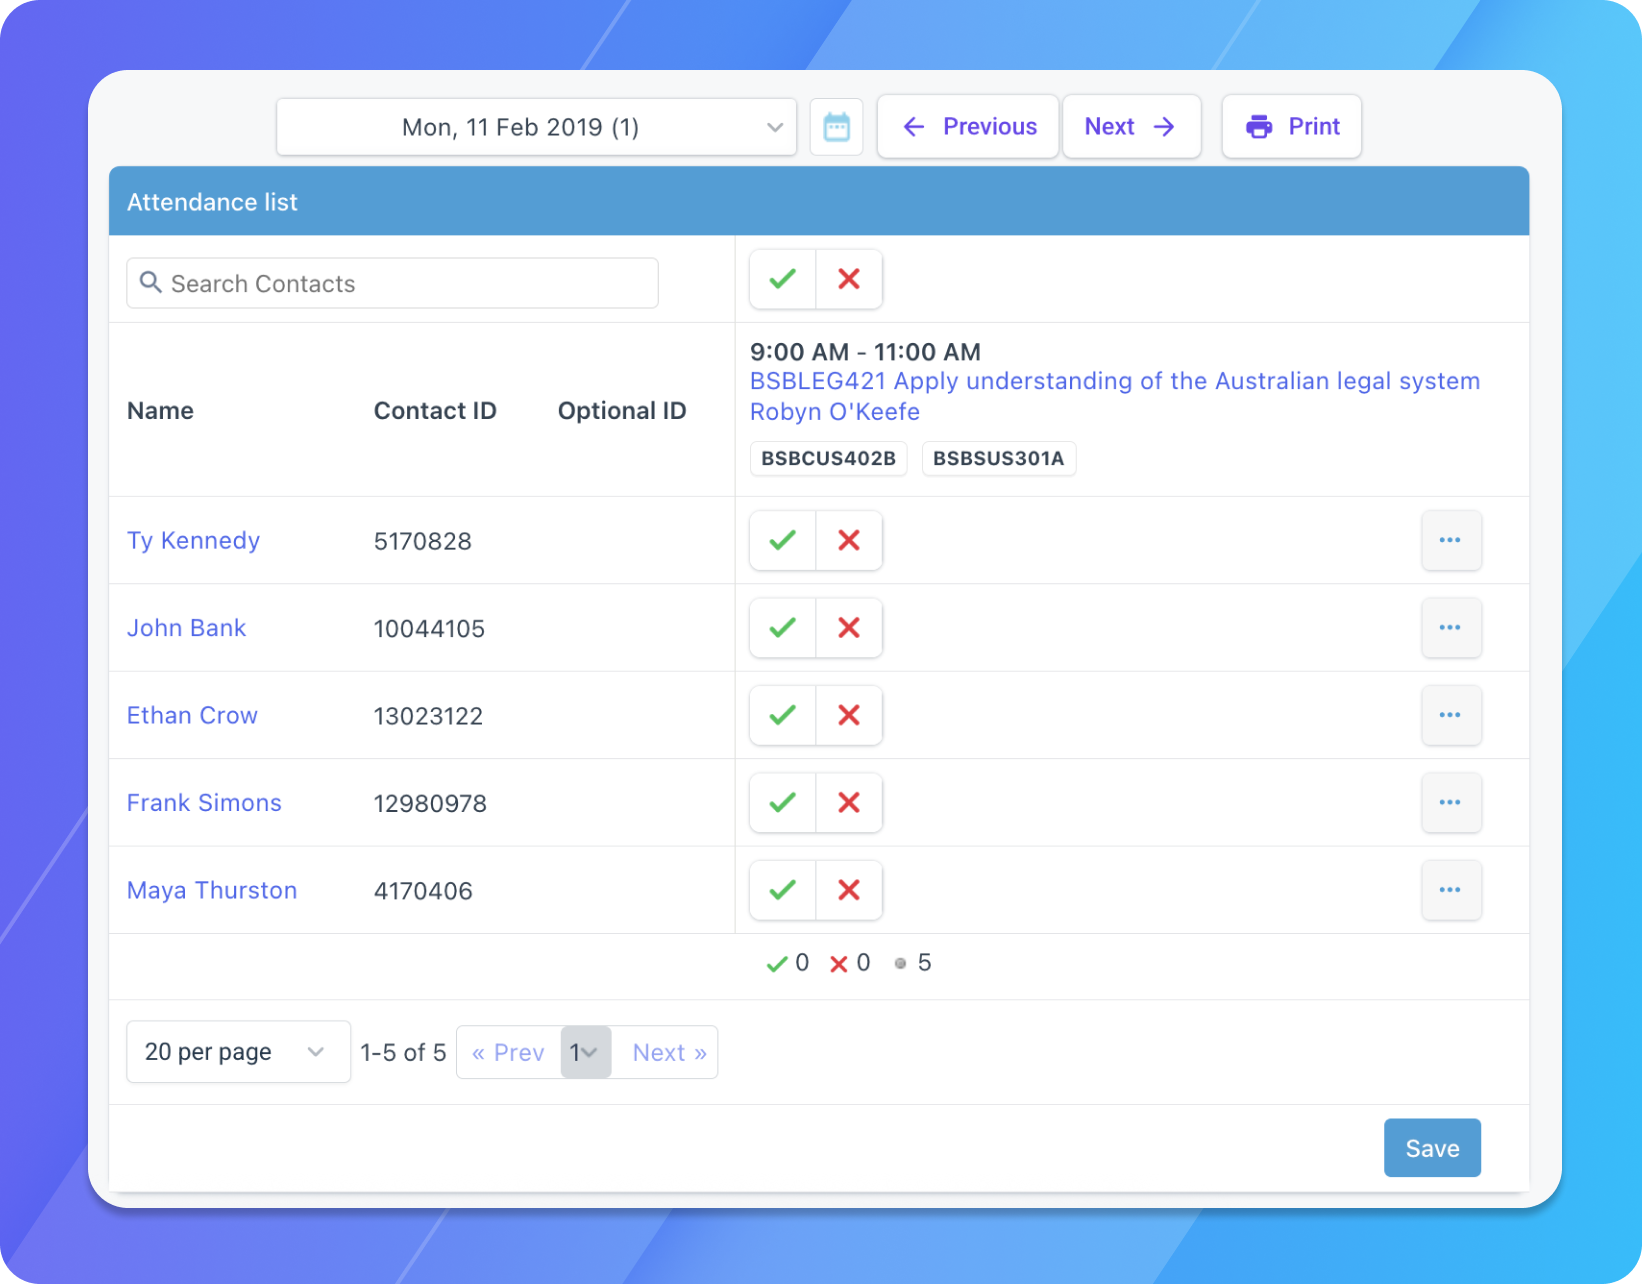Screen dimensions: 1642x1284
Task: Focus the Search Contacts field
Action: pos(392,284)
